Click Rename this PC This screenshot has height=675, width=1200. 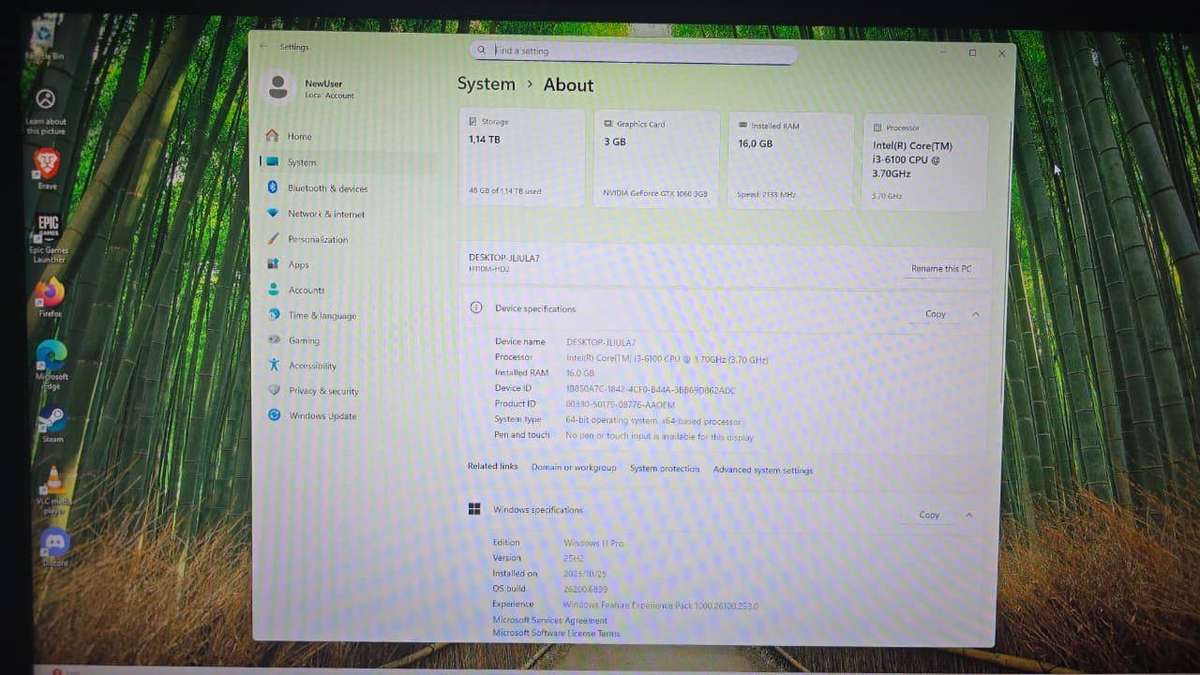(939, 268)
